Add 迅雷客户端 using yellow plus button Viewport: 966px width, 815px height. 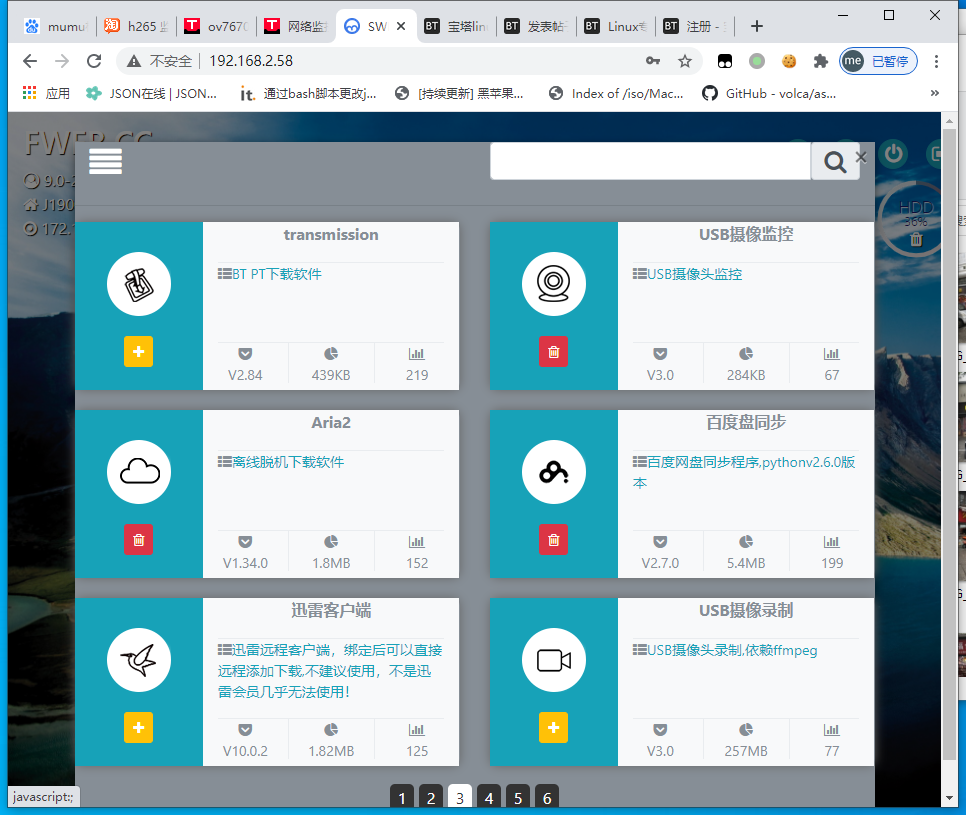pos(138,728)
